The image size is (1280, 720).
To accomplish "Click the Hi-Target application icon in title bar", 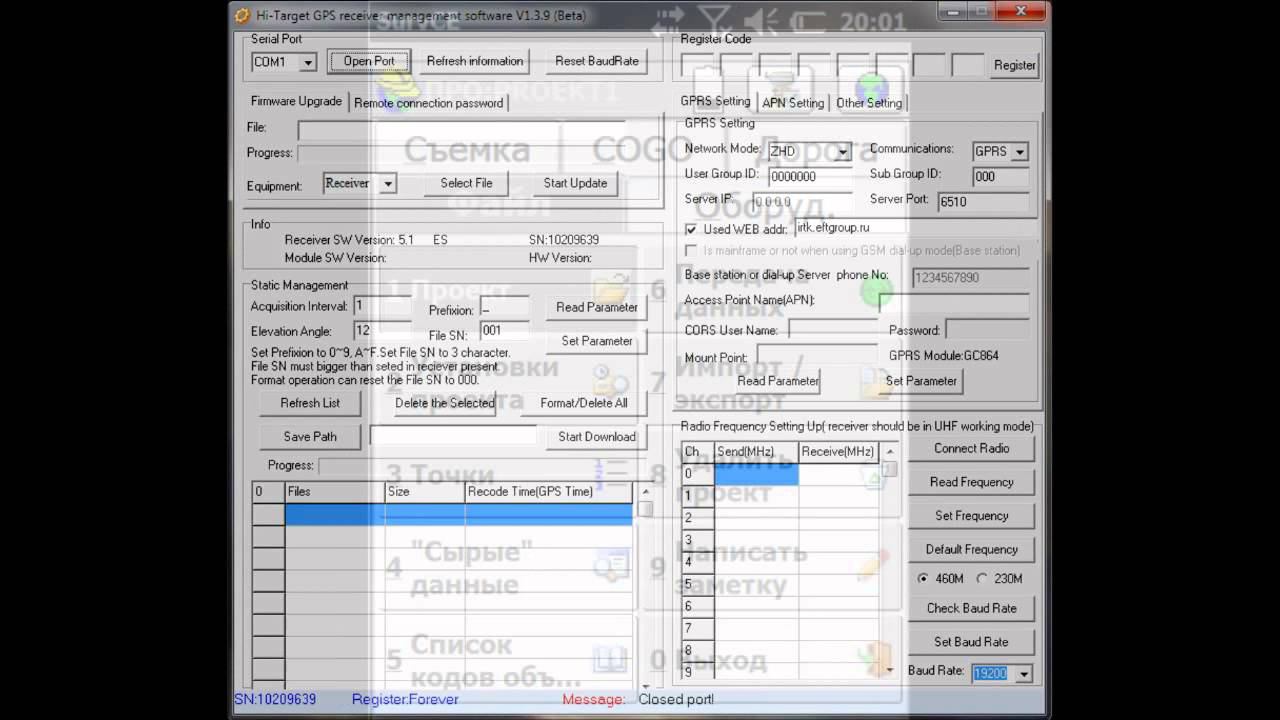I will click(x=242, y=15).
